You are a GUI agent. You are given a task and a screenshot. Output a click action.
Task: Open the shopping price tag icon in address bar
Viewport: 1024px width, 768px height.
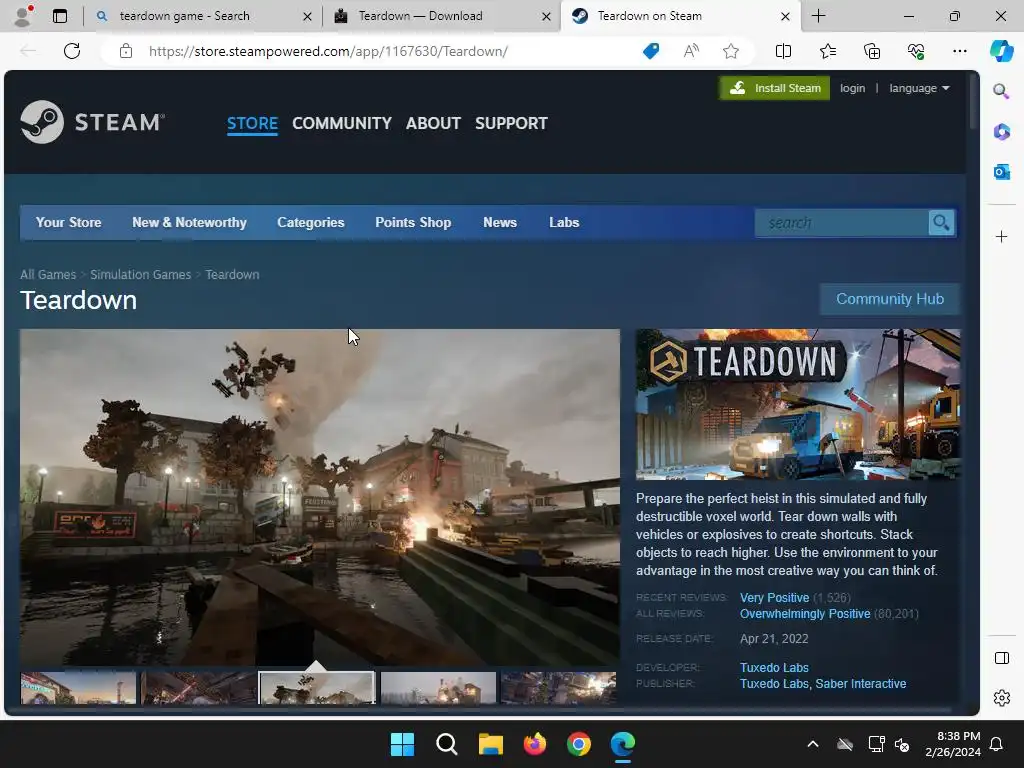tap(651, 51)
